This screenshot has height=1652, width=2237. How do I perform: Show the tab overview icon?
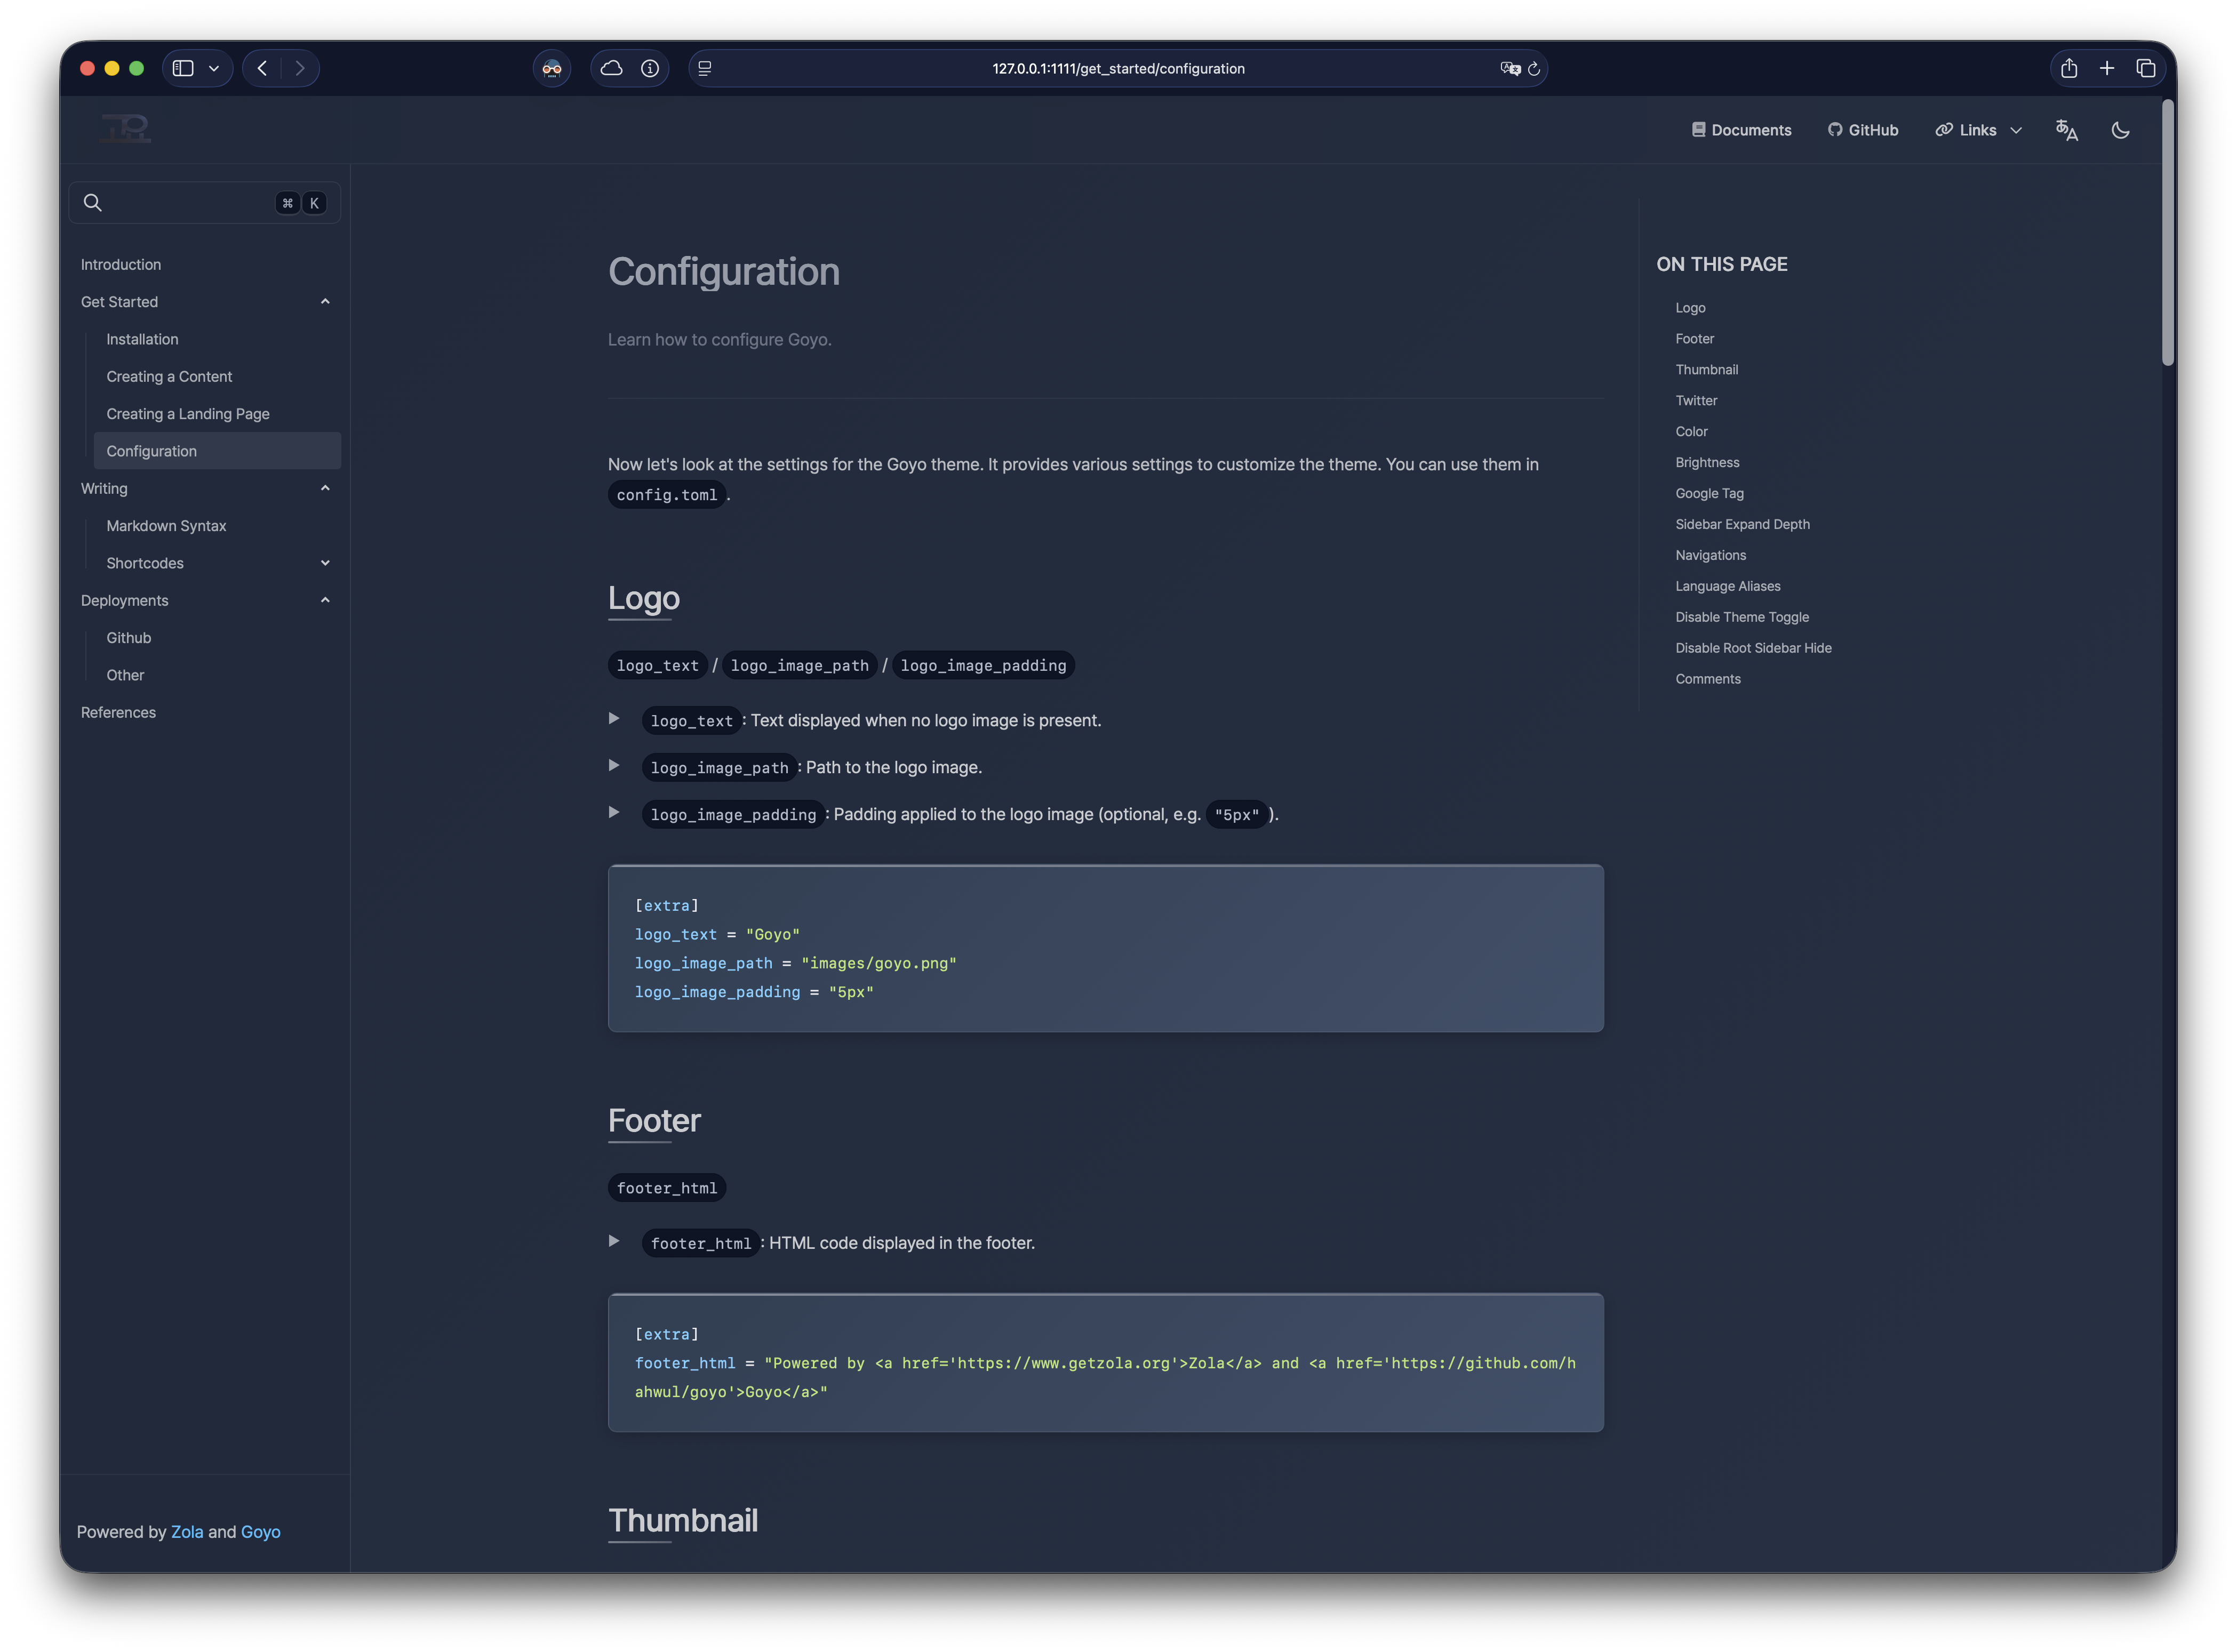[x=2145, y=68]
